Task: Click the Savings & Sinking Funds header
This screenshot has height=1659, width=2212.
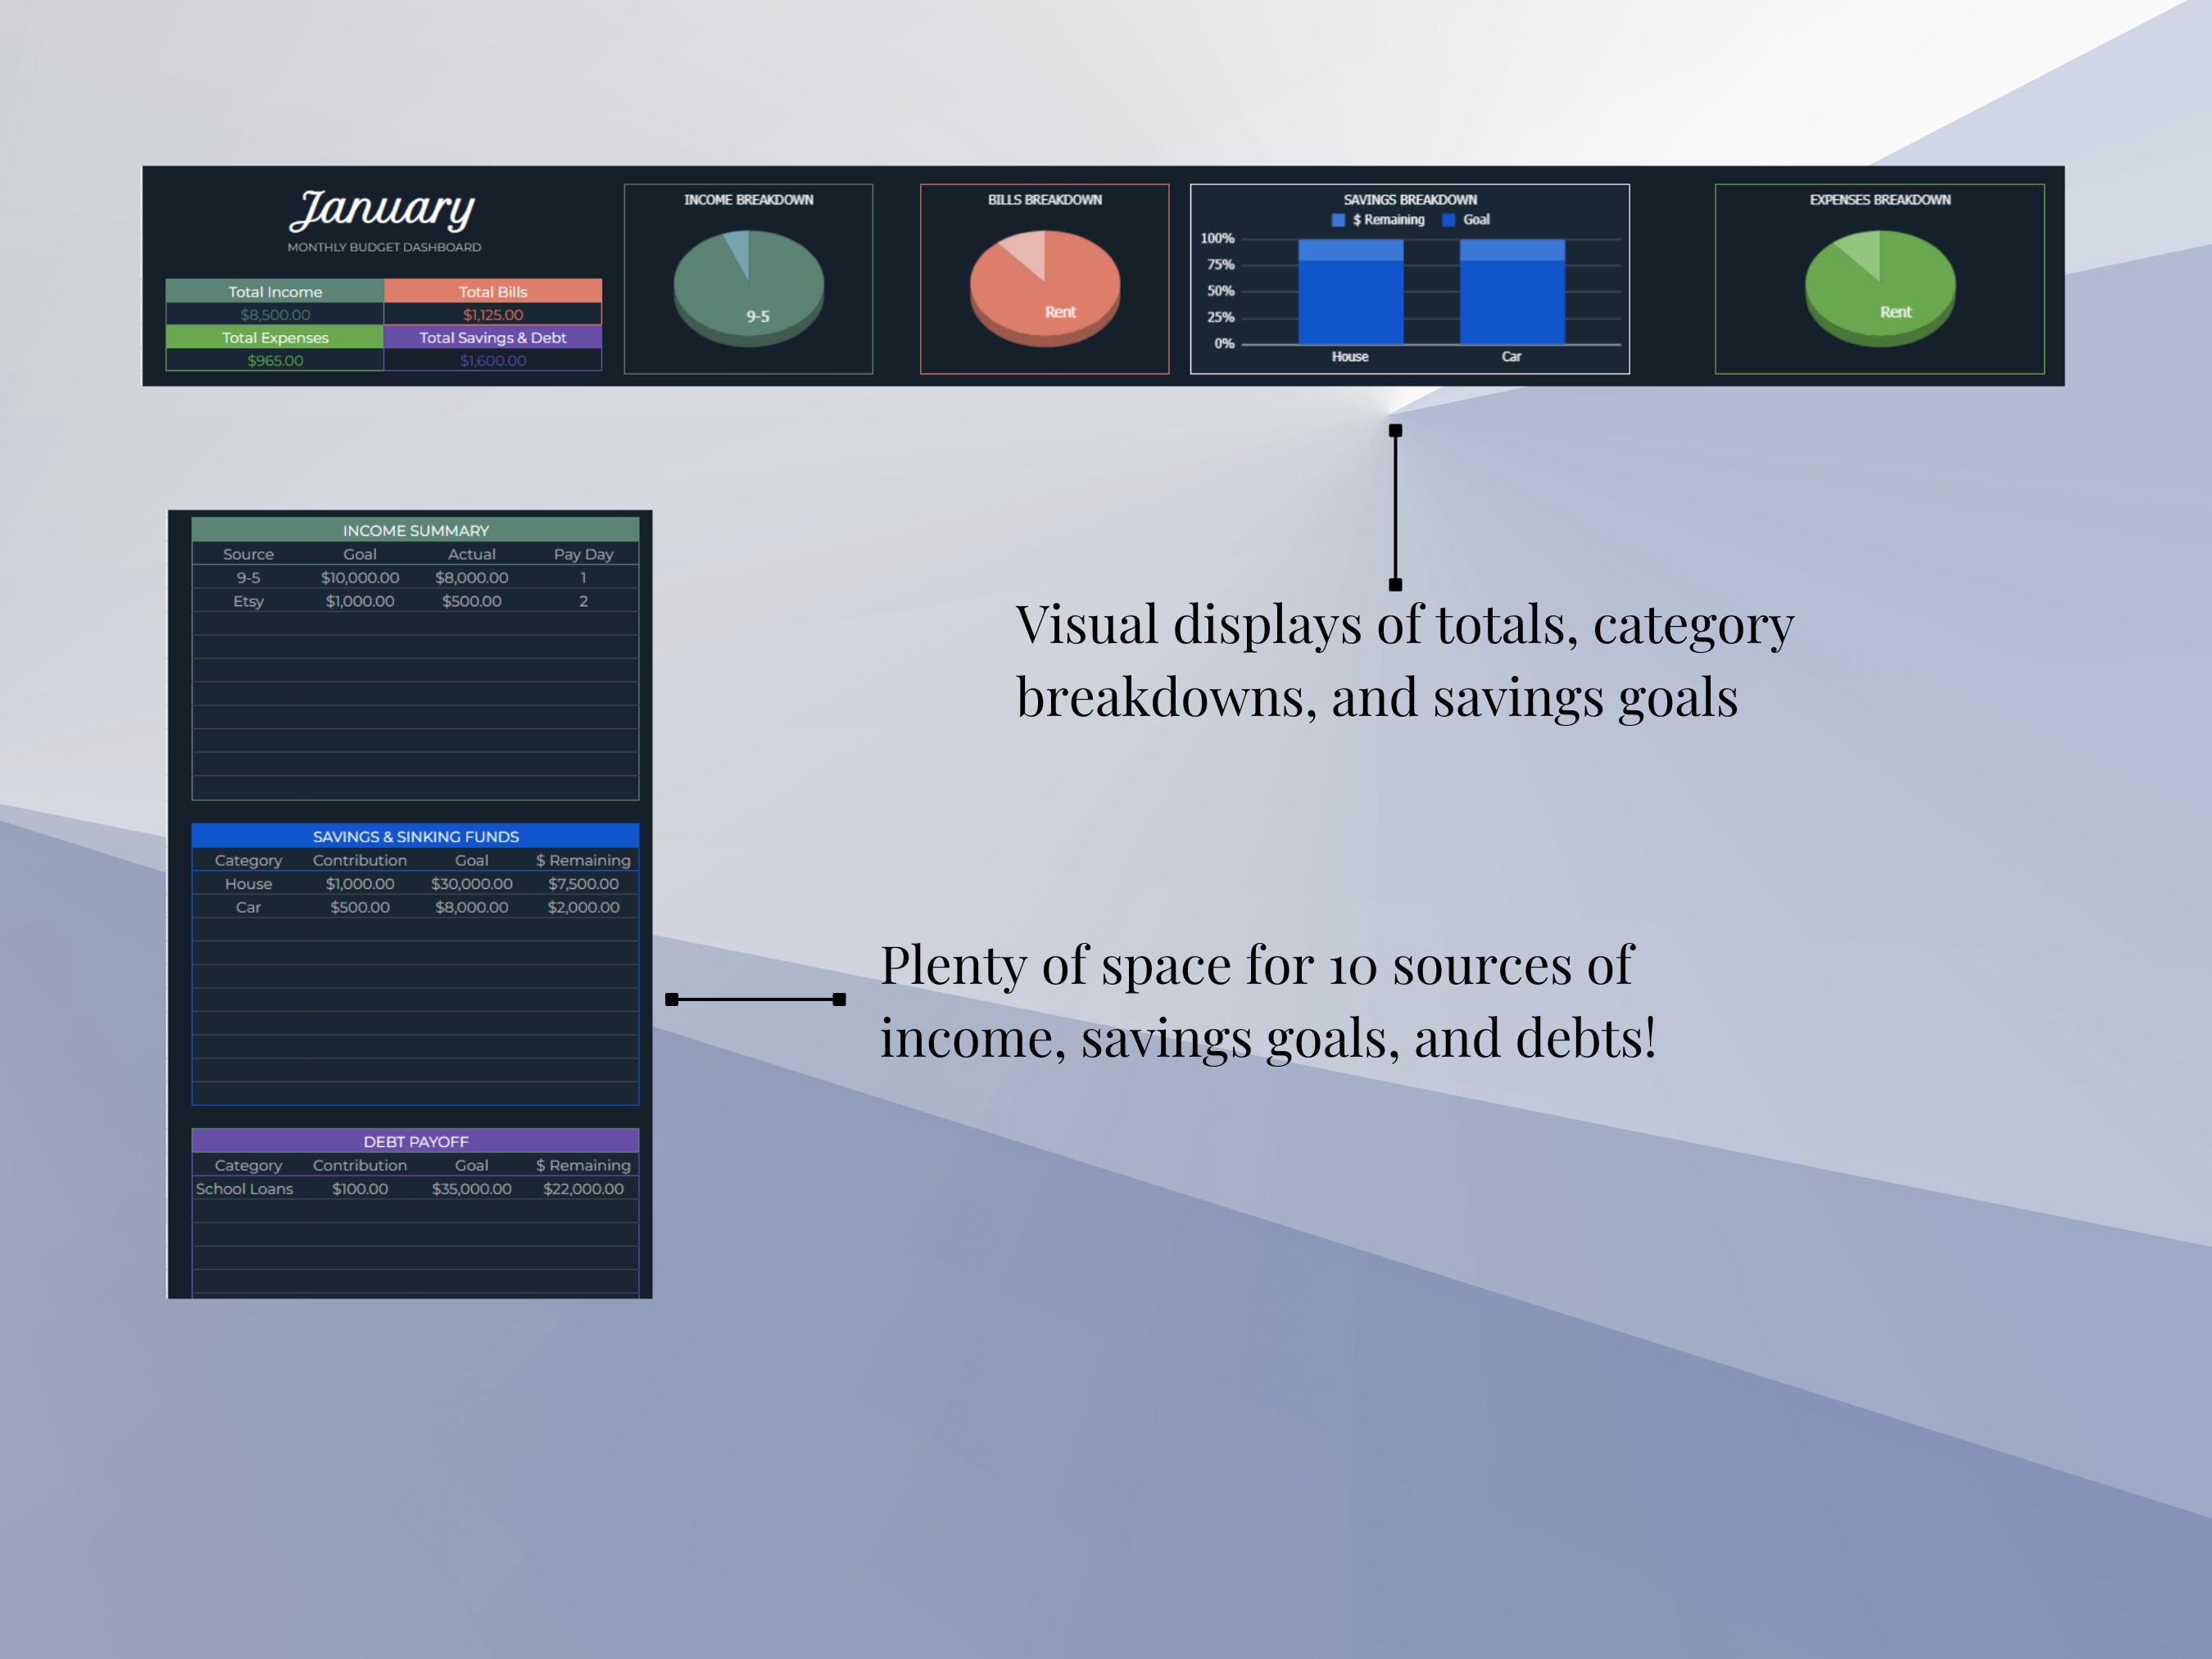Action: tap(415, 836)
